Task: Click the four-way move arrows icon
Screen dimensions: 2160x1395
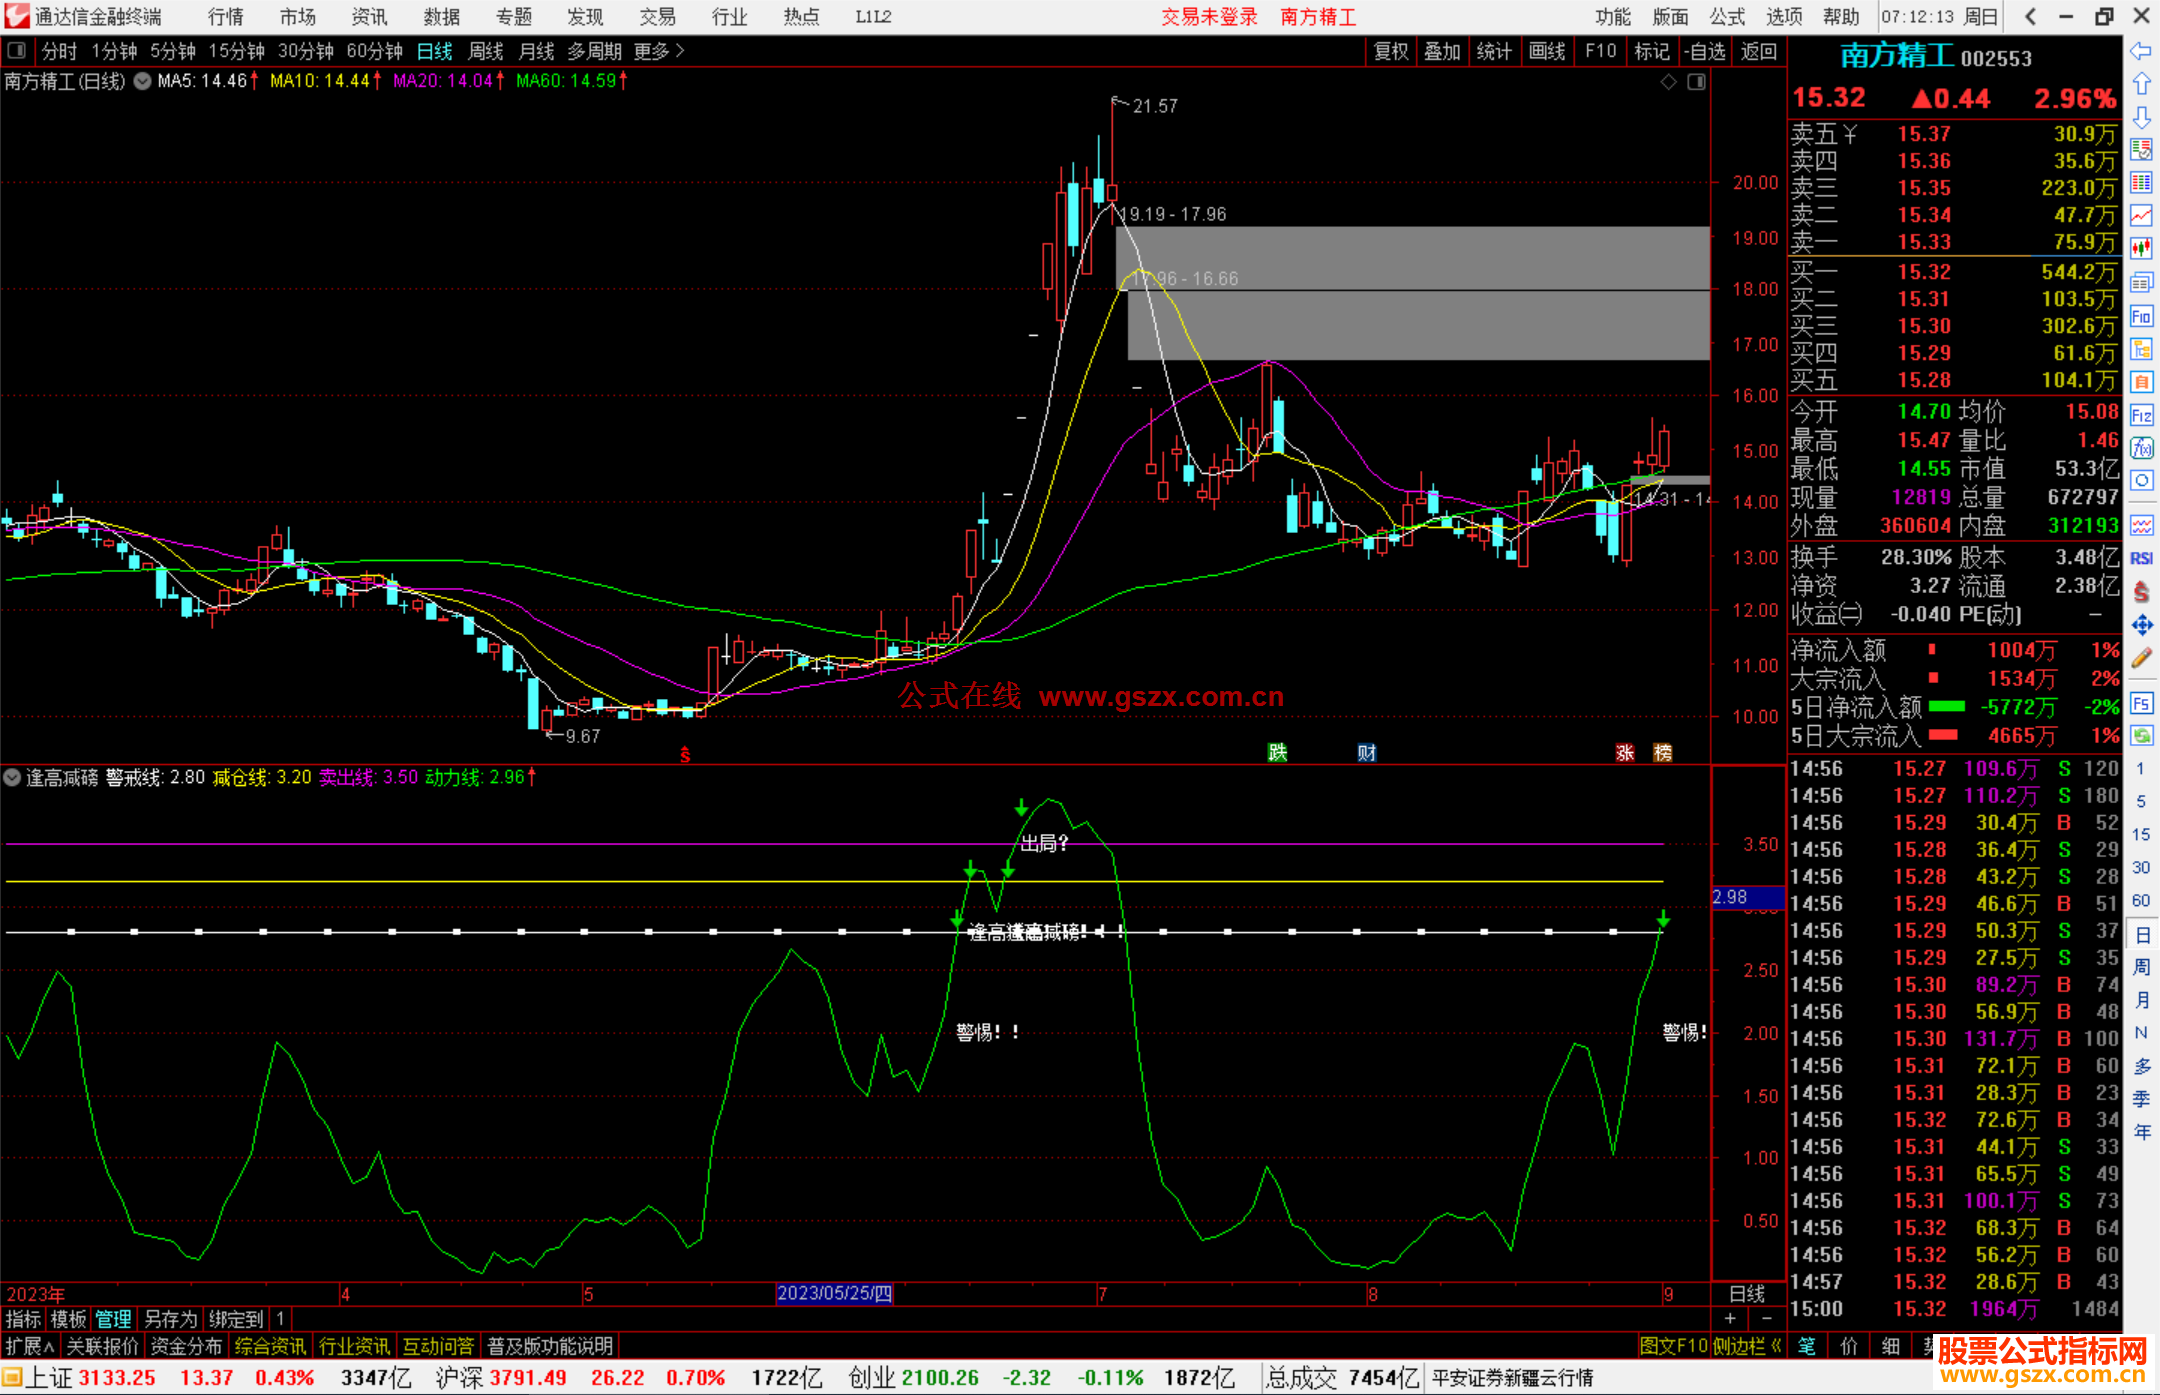Action: pos(2141,625)
